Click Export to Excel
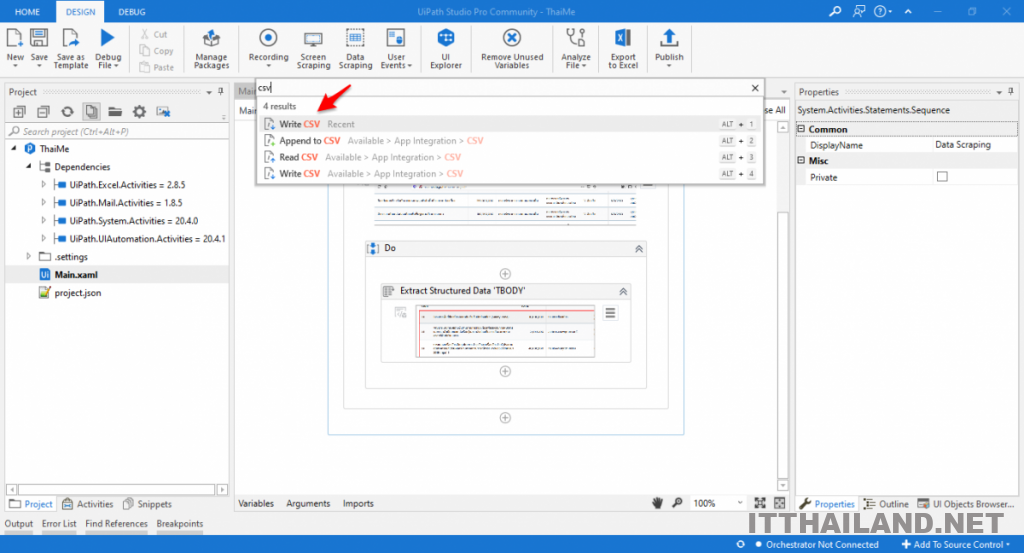This screenshot has height=553, width=1024. tap(623, 48)
